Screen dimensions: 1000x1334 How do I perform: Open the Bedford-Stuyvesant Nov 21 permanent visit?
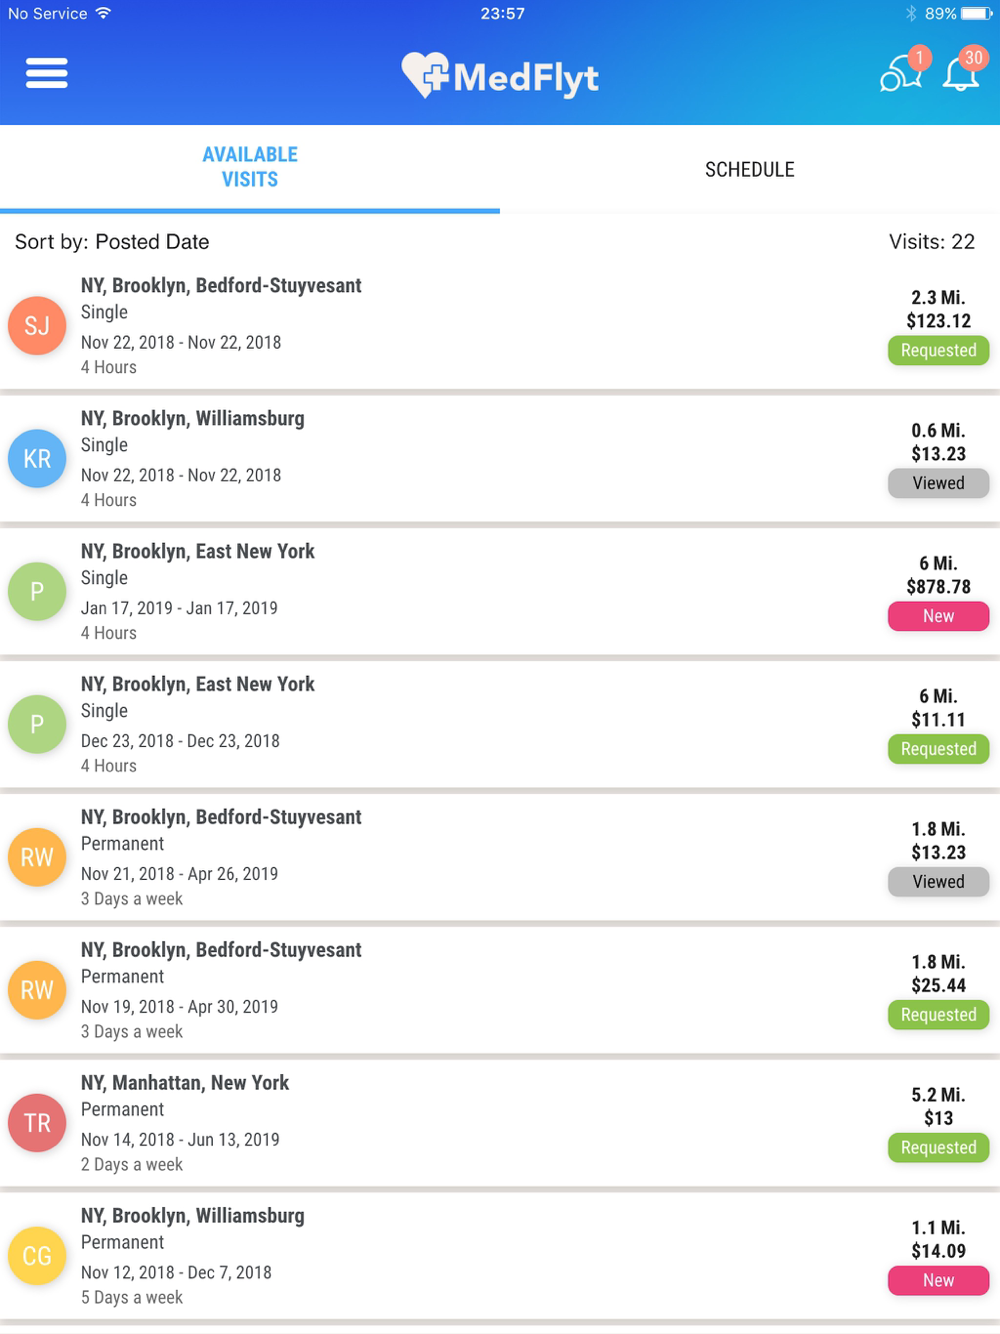tap(400, 858)
